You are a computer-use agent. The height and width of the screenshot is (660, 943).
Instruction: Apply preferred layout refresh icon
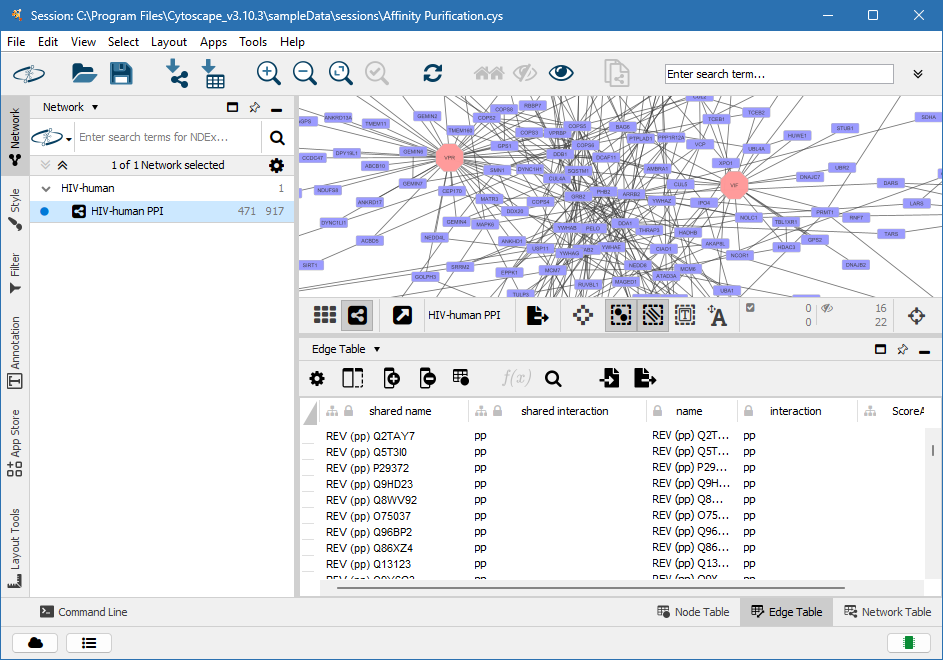tap(432, 73)
